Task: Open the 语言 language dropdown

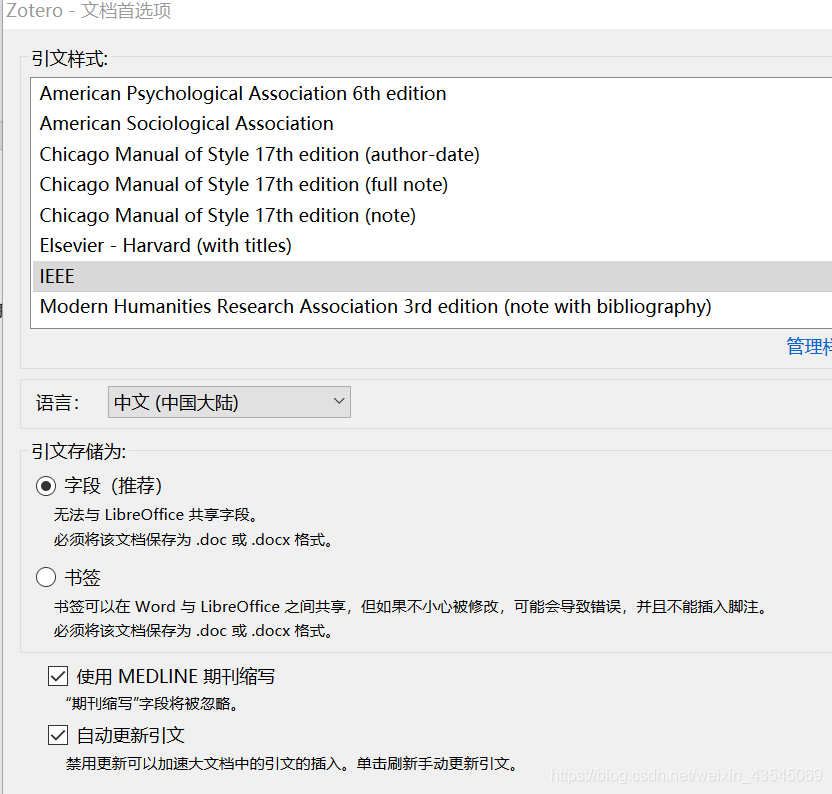Action: point(229,402)
